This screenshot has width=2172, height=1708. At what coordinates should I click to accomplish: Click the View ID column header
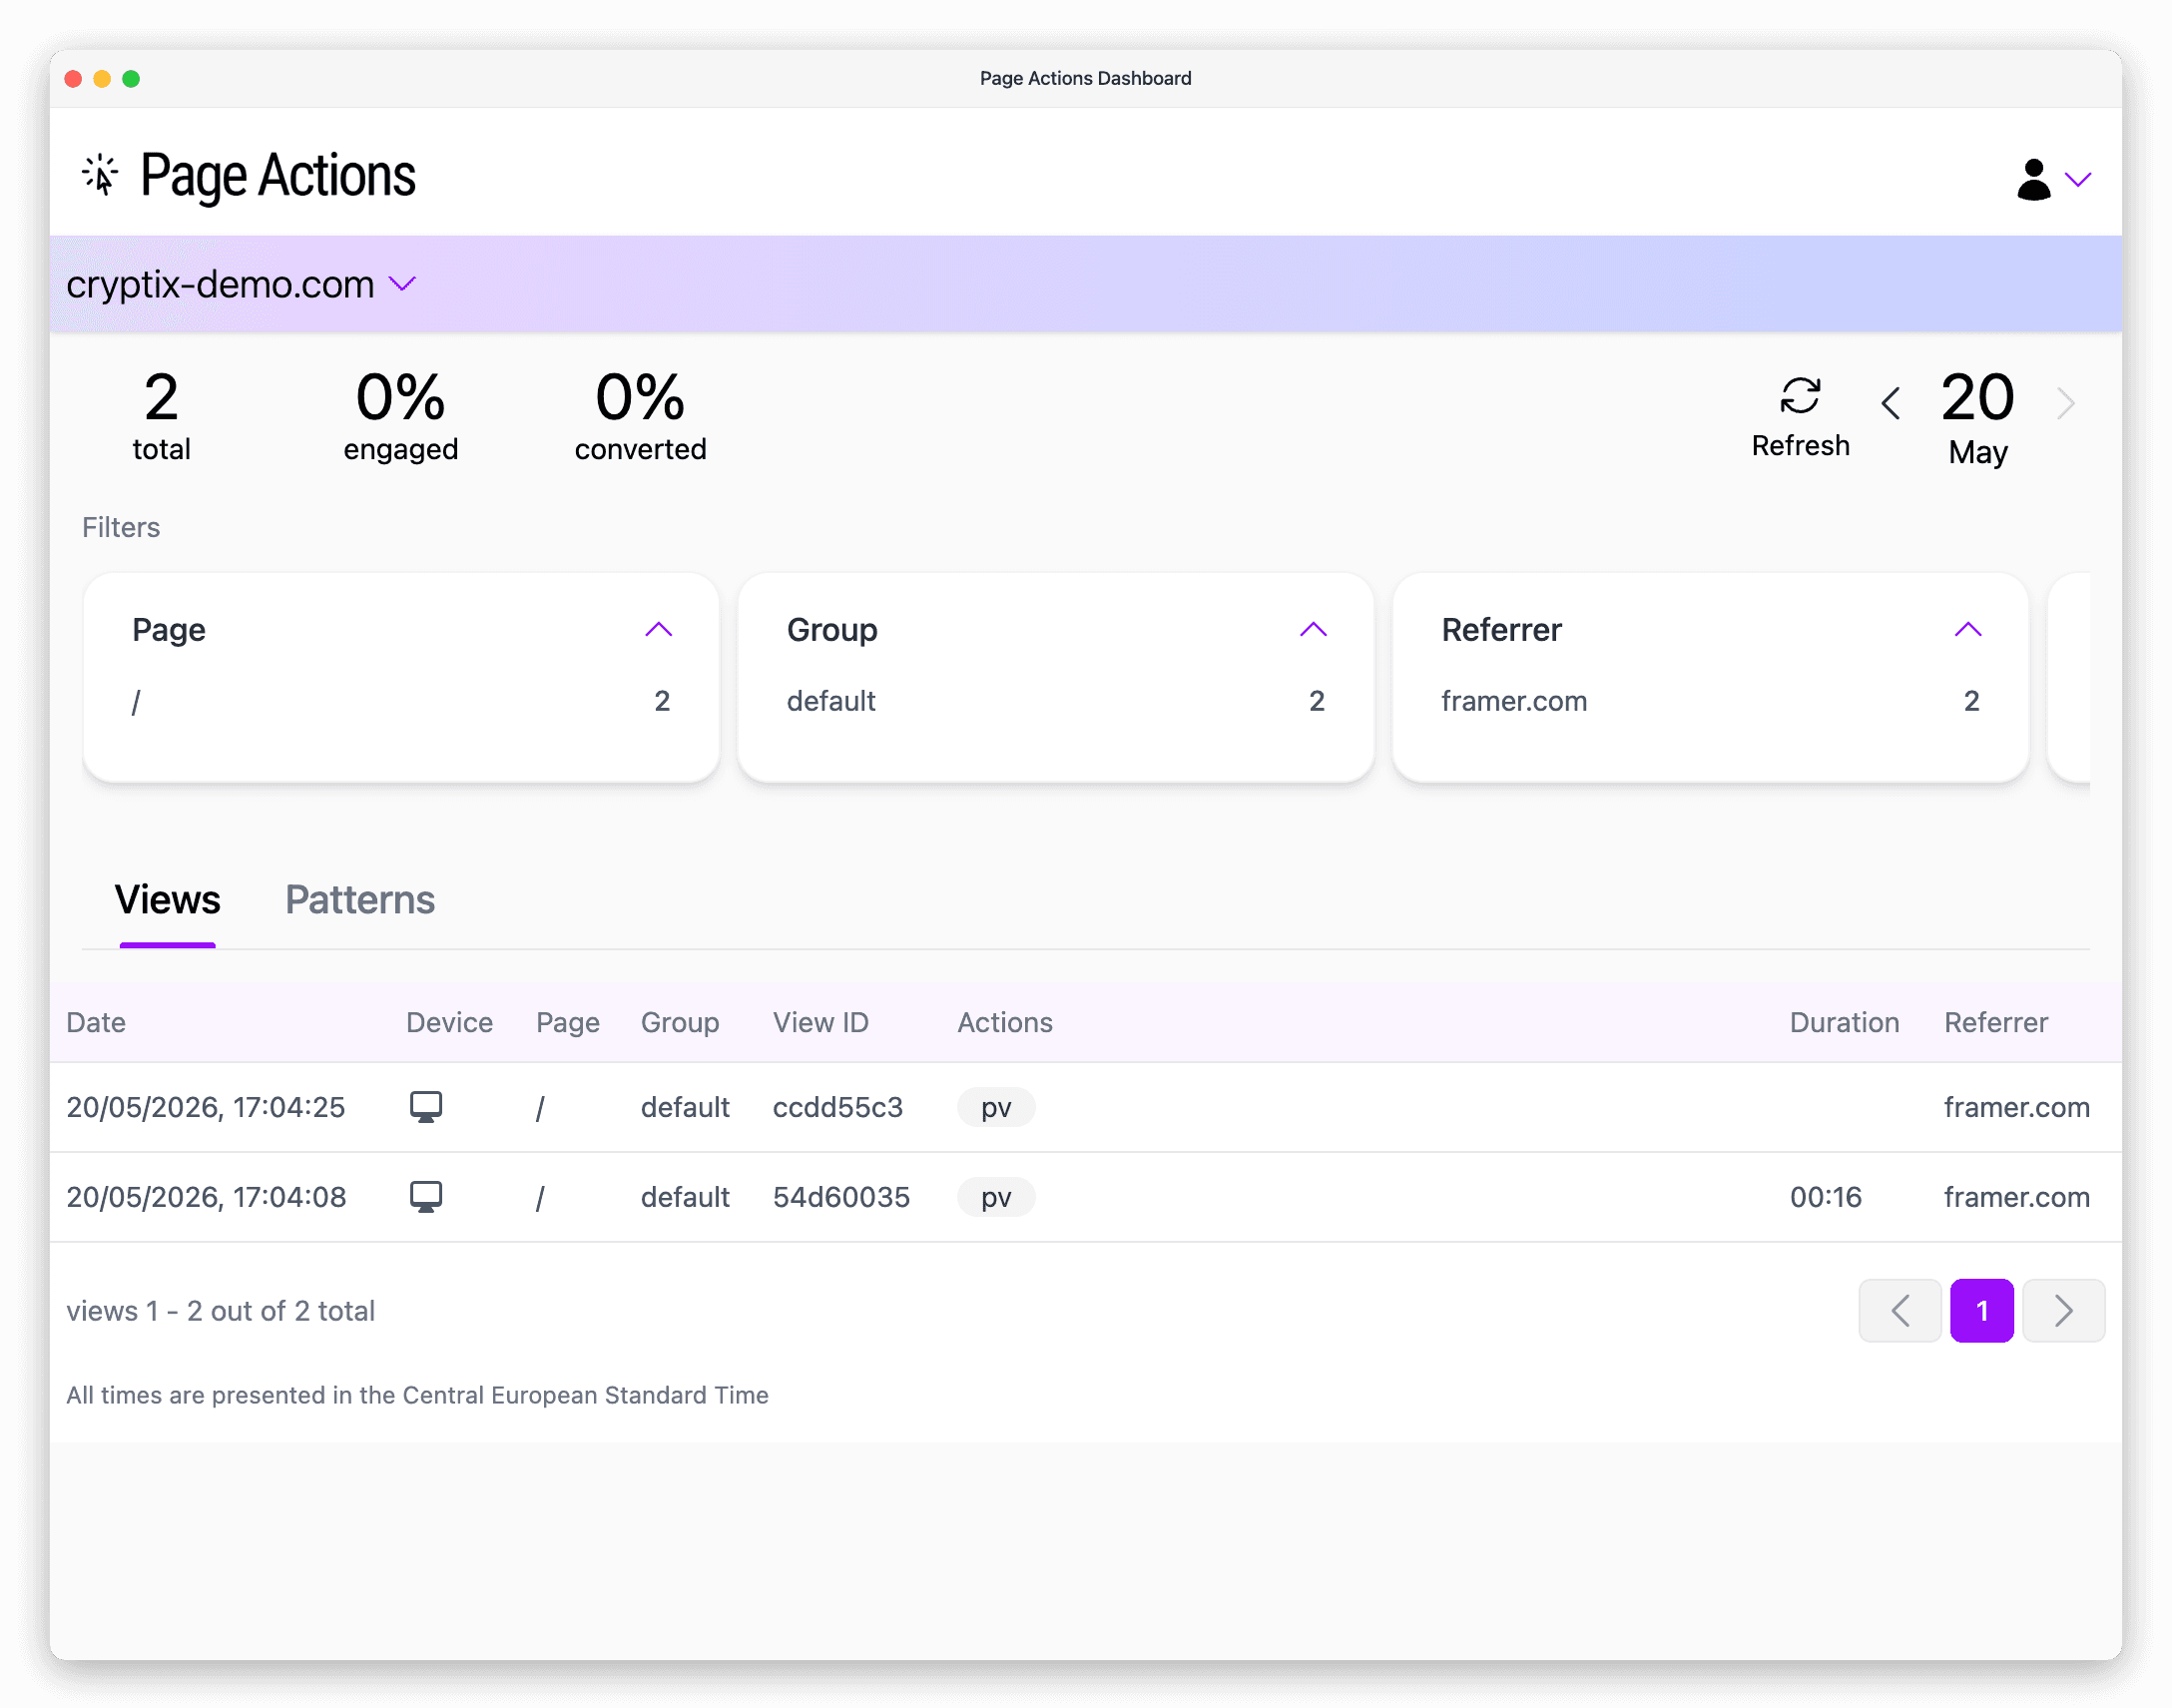point(820,1022)
